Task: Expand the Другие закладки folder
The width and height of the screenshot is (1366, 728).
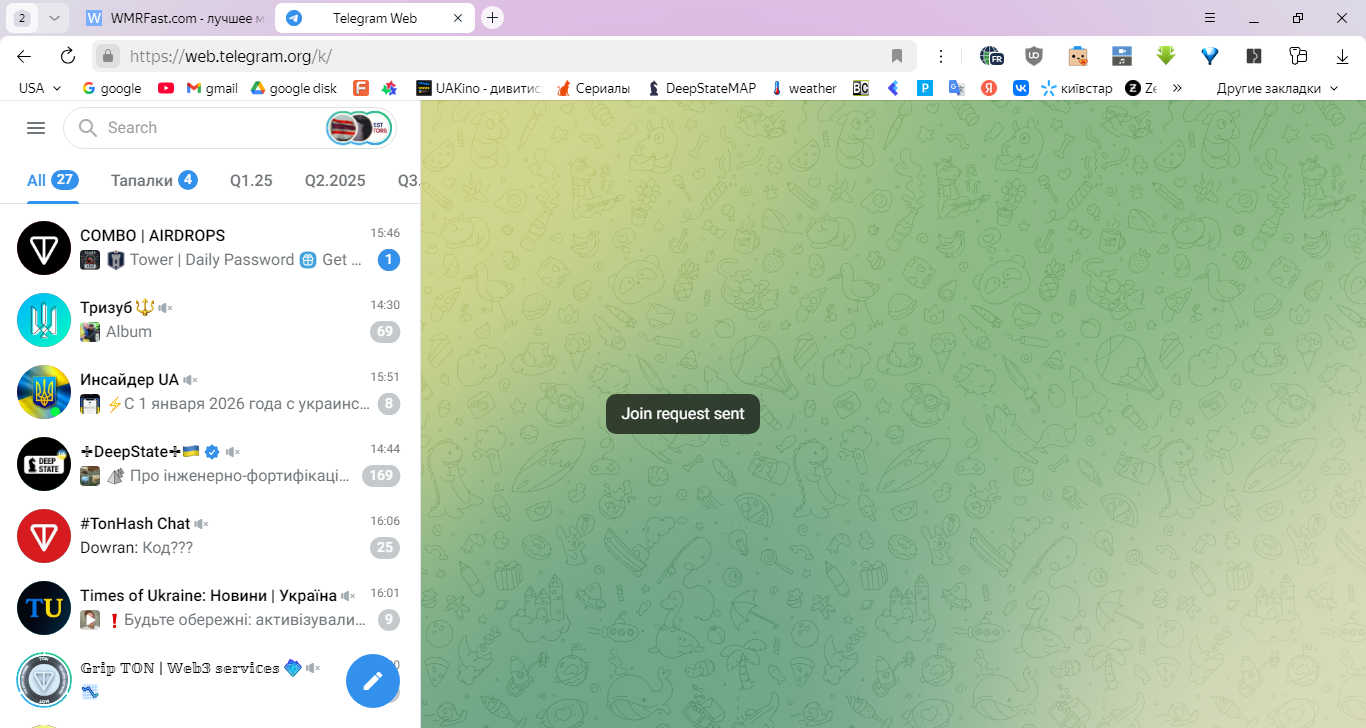Action: tap(1277, 88)
